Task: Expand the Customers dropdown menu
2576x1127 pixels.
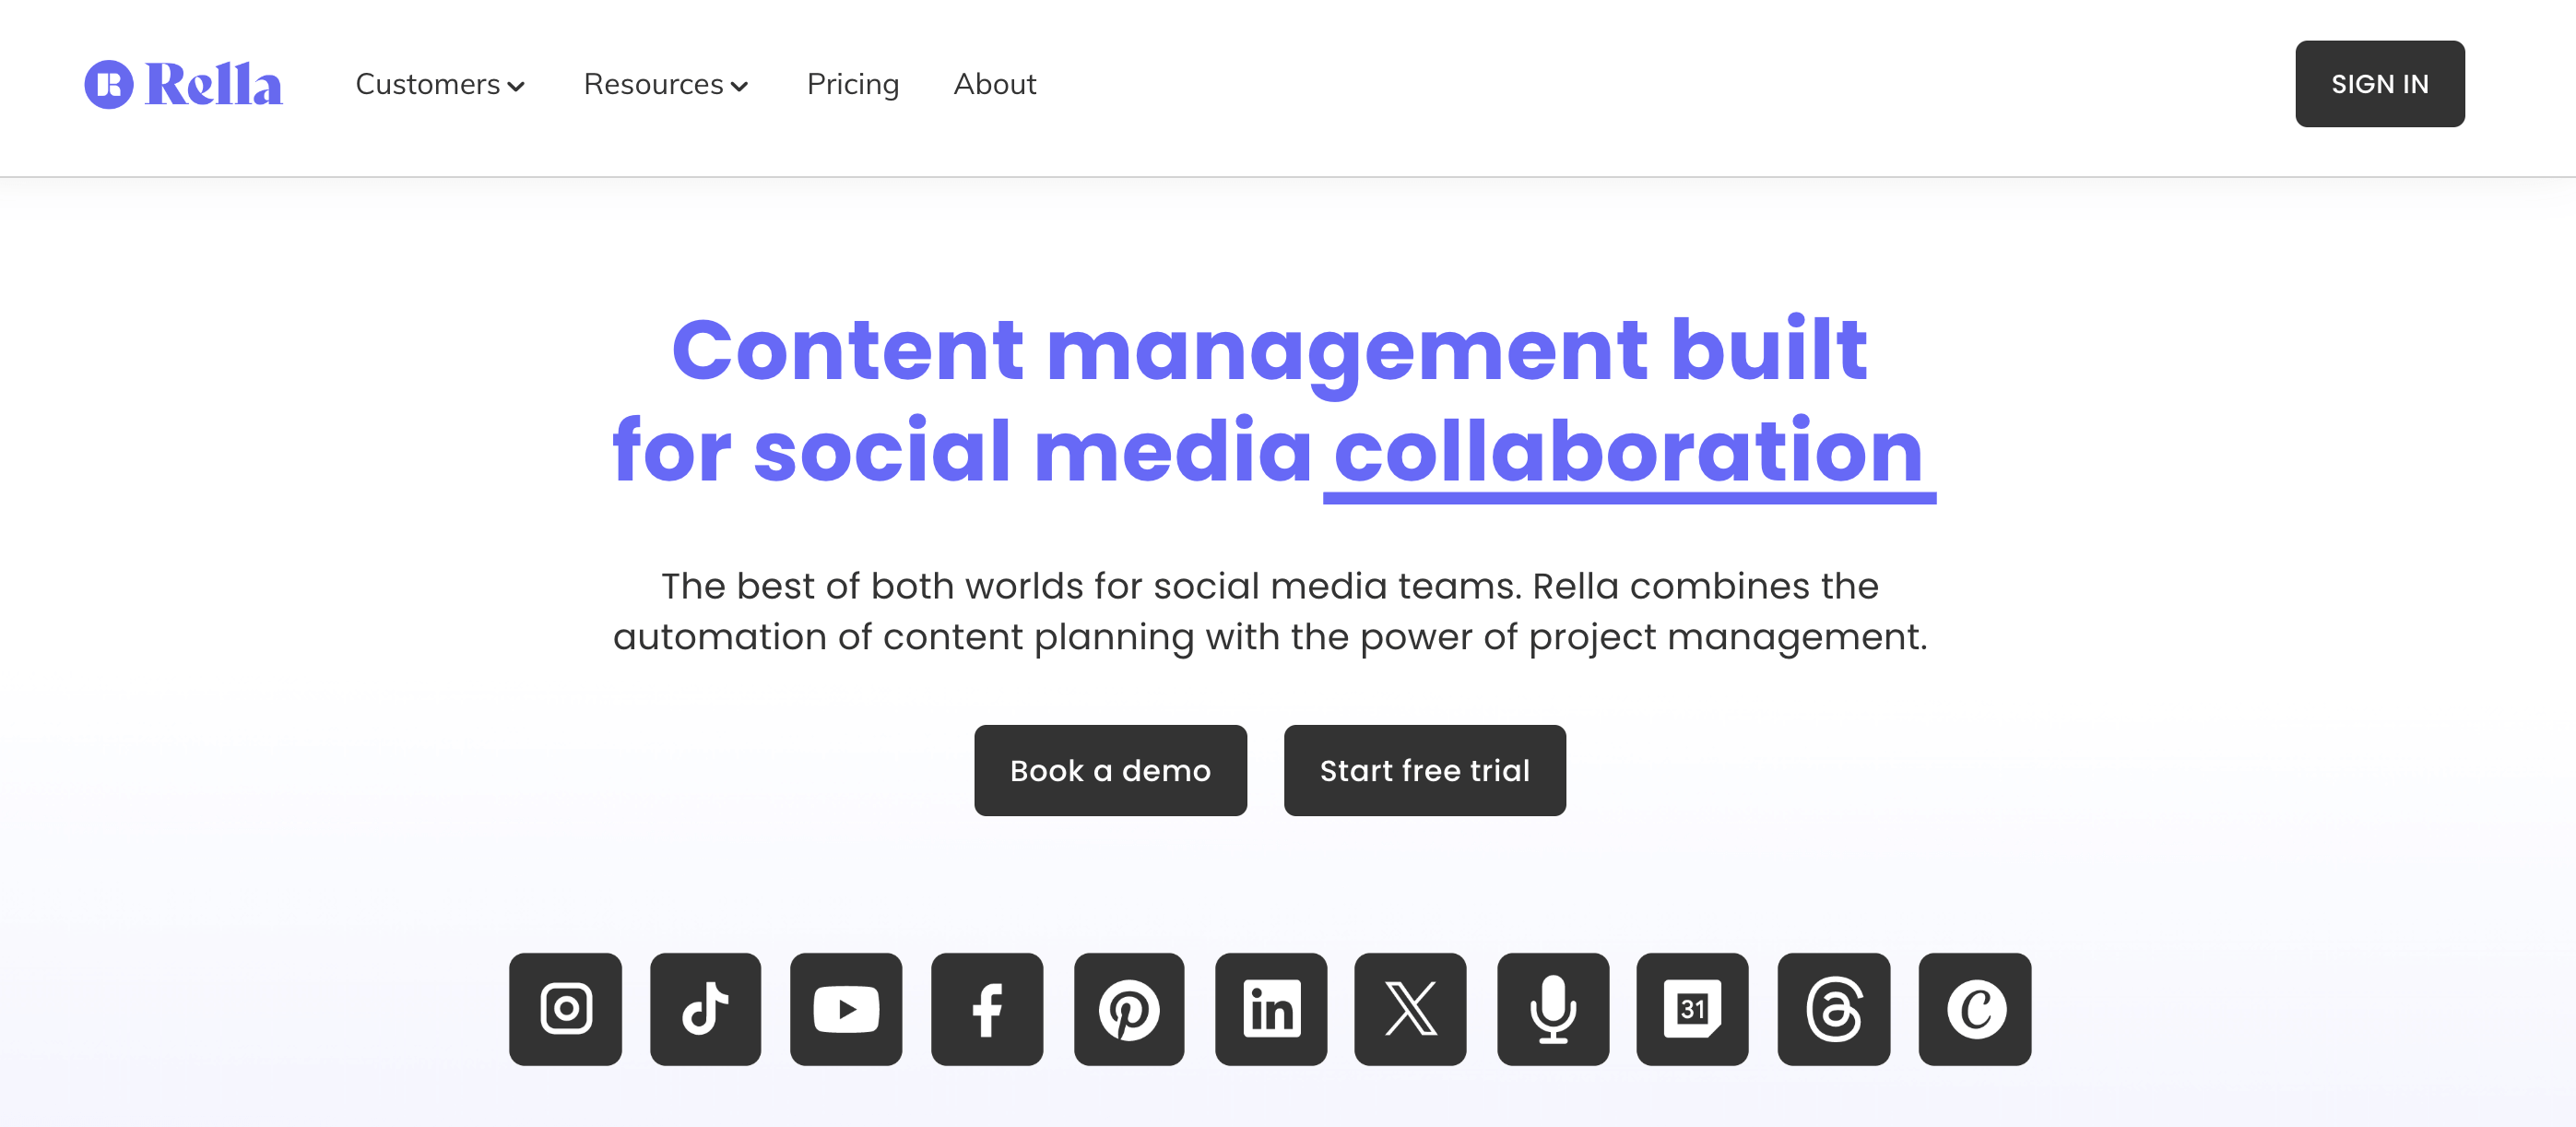Action: [x=440, y=84]
